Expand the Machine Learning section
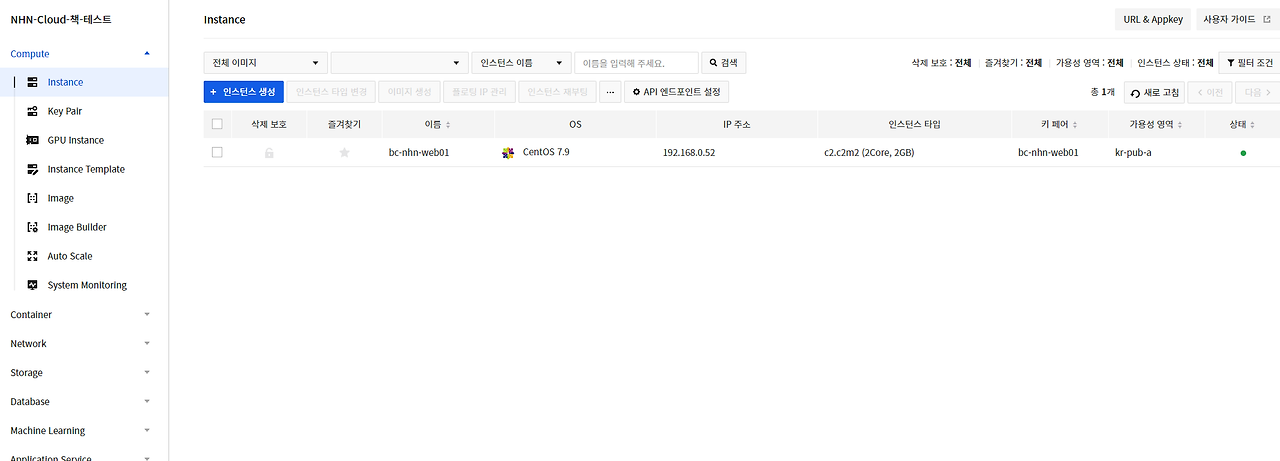 click(147, 430)
